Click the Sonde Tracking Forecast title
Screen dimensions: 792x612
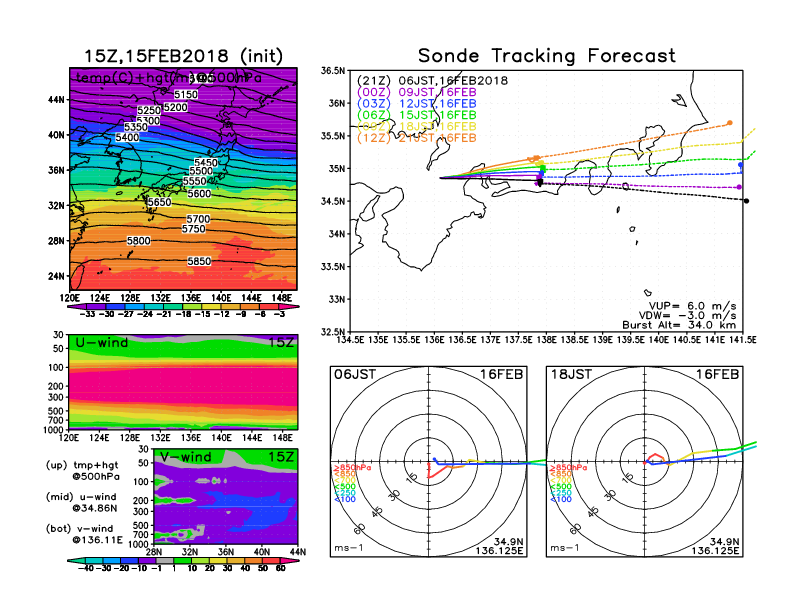click(x=546, y=56)
